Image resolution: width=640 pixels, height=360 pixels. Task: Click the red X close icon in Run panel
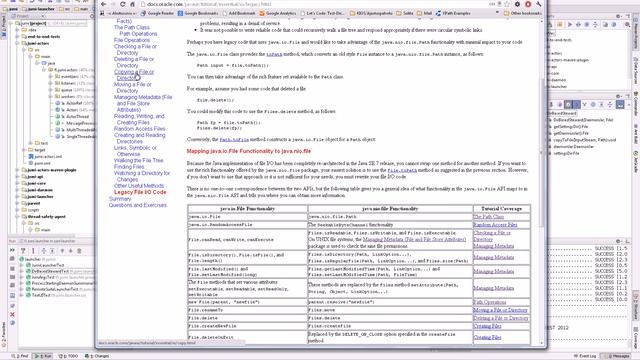(12, 314)
